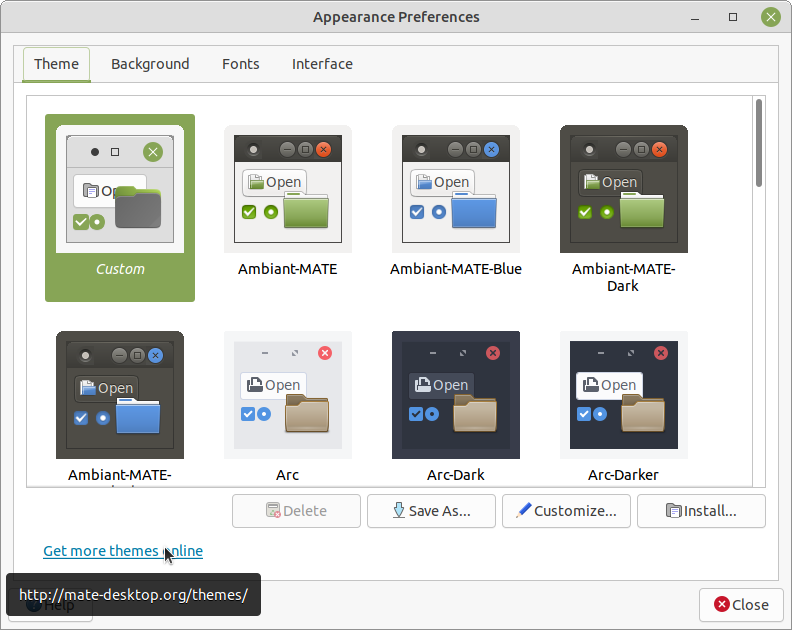Select the highlighted Custom theme icon
This screenshot has width=792, height=630.
coord(120,189)
